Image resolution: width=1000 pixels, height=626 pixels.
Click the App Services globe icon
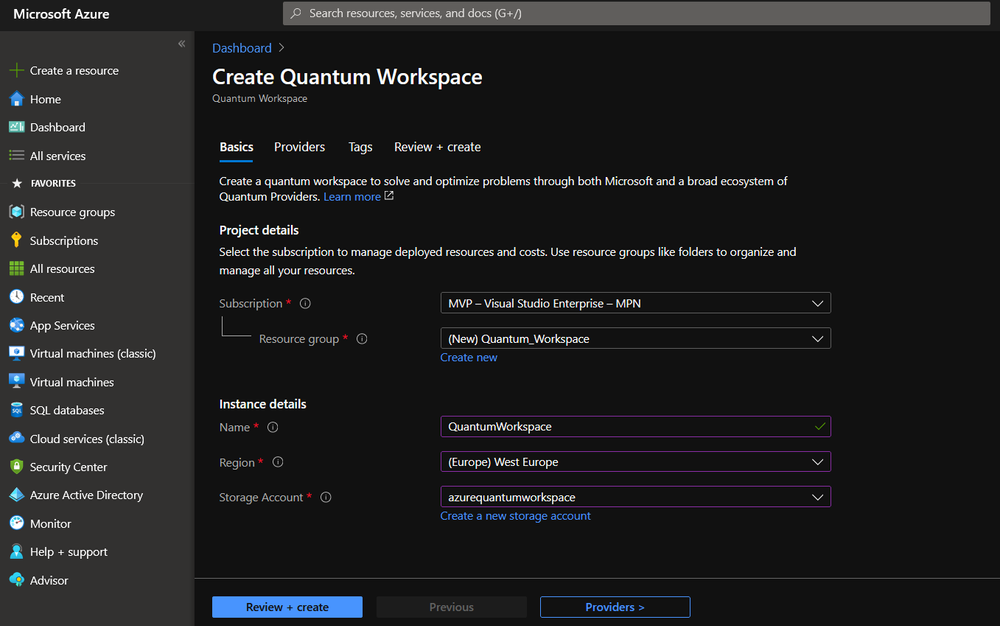(17, 325)
